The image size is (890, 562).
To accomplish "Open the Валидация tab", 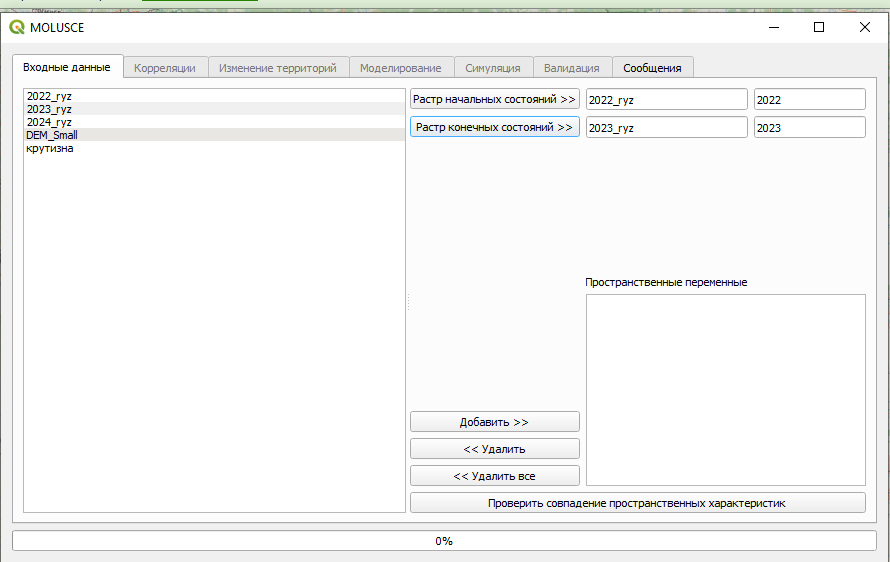I will 572,68.
